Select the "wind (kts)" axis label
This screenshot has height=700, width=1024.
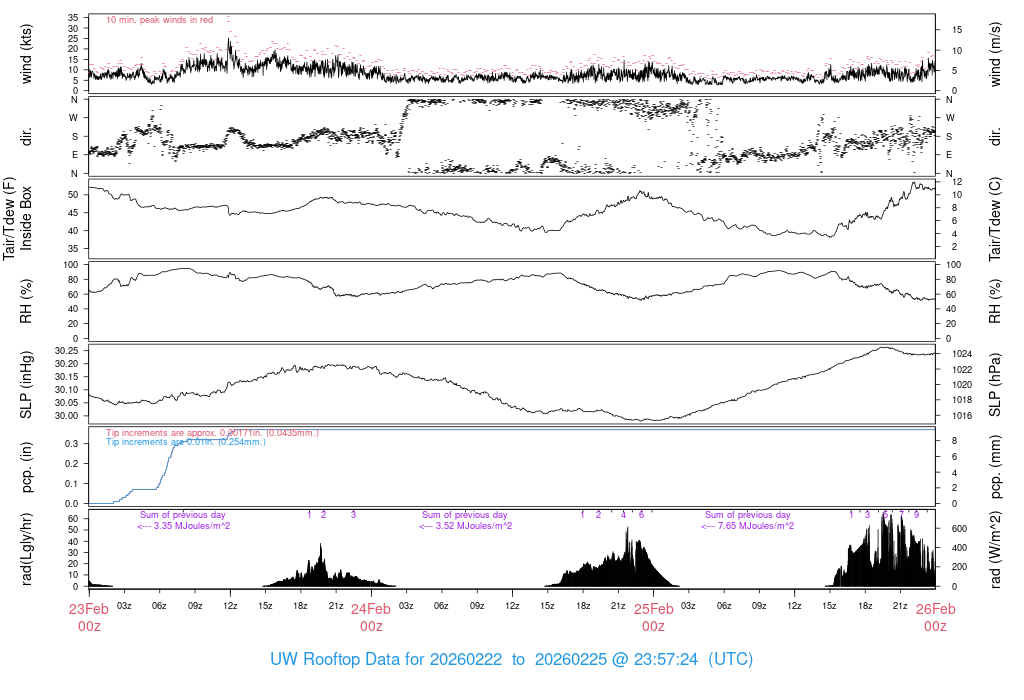click(x=26, y=54)
